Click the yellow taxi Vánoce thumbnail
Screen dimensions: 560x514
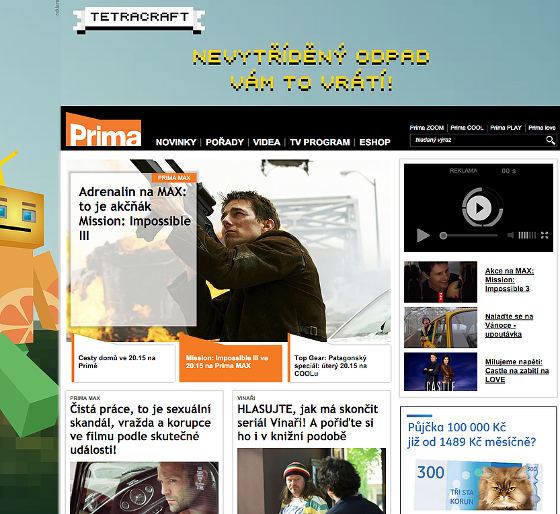[440, 327]
